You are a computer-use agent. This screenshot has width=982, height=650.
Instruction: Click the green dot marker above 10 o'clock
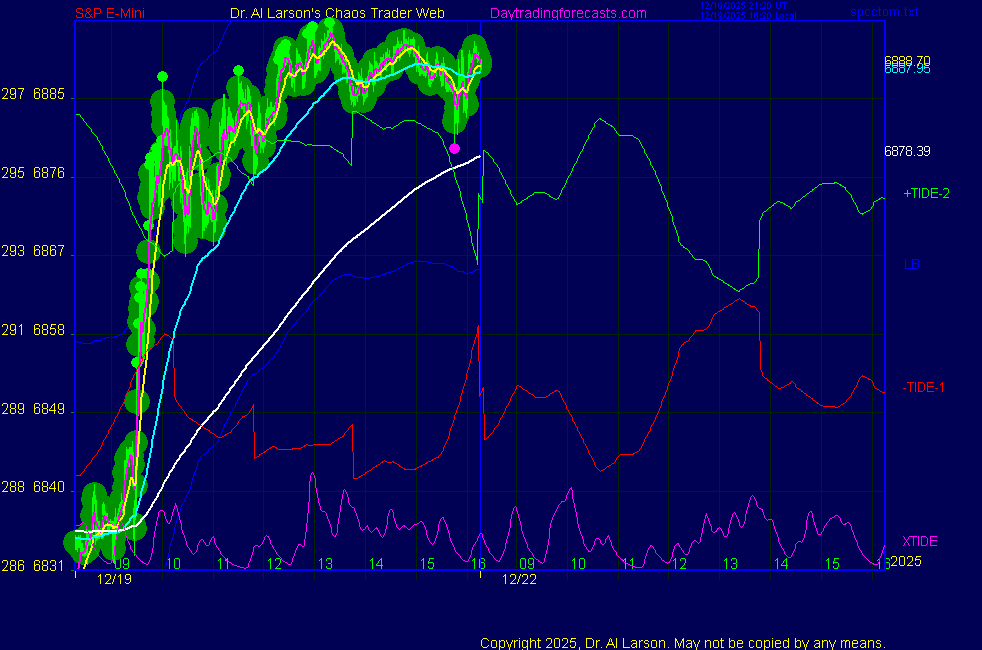point(162,76)
